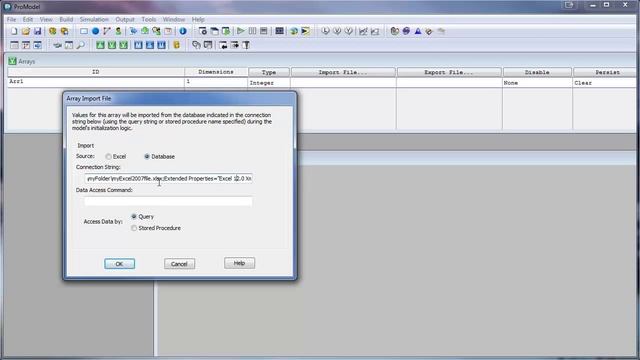Click the Persist column header button
The width and height of the screenshot is (640, 360).
(605, 72)
